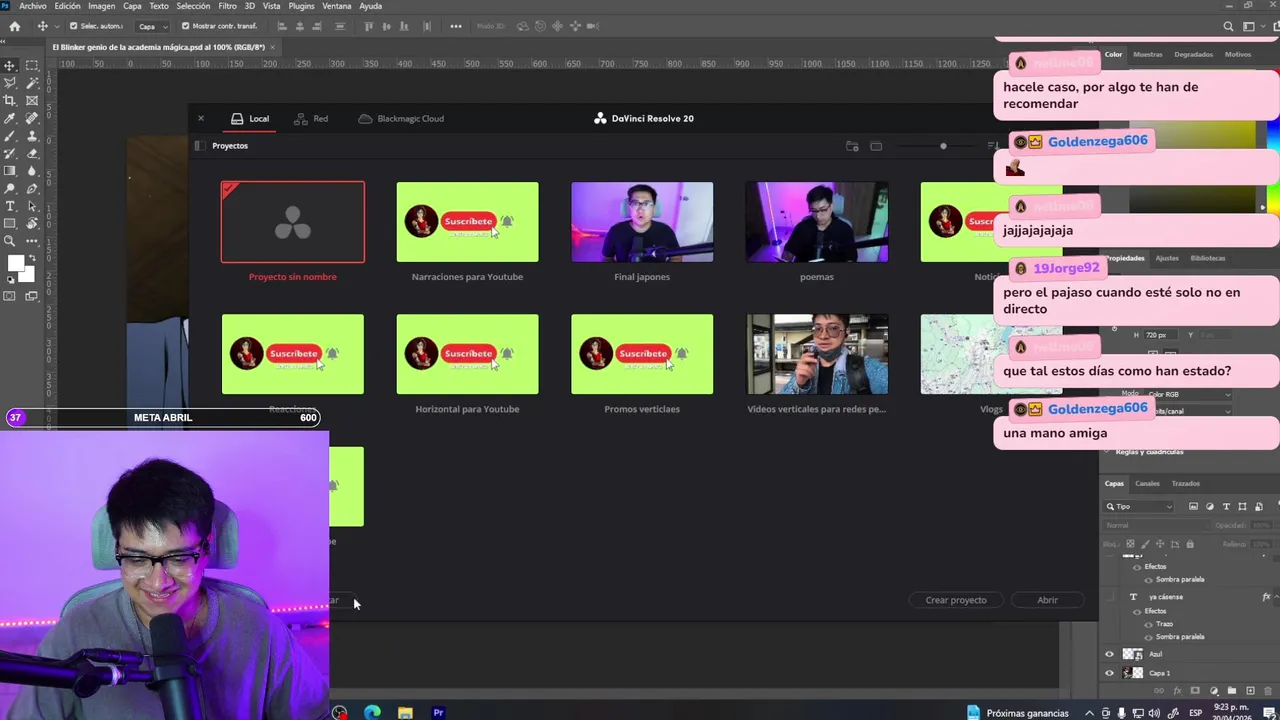Click the add layer mask icon
Screen dimensions: 1280x720
(1195, 691)
